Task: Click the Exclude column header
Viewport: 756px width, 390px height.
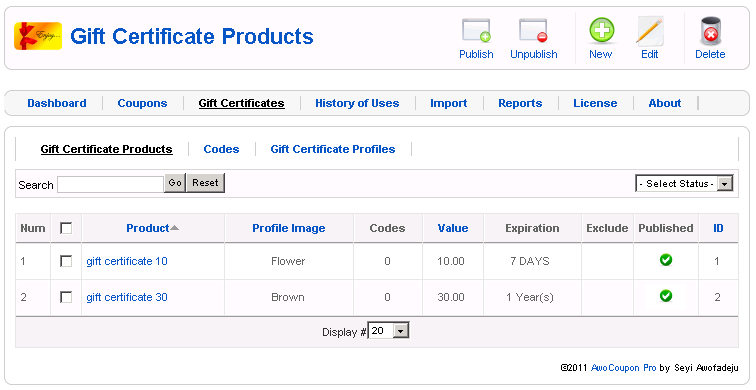Action: point(607,228)
